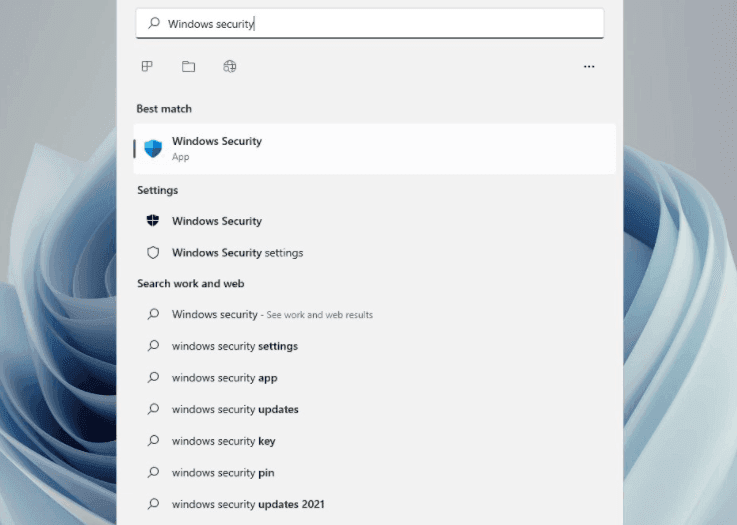737x525 pixels.
Task: Click the dark shield icon under Settings
Action: click(153, 220)
